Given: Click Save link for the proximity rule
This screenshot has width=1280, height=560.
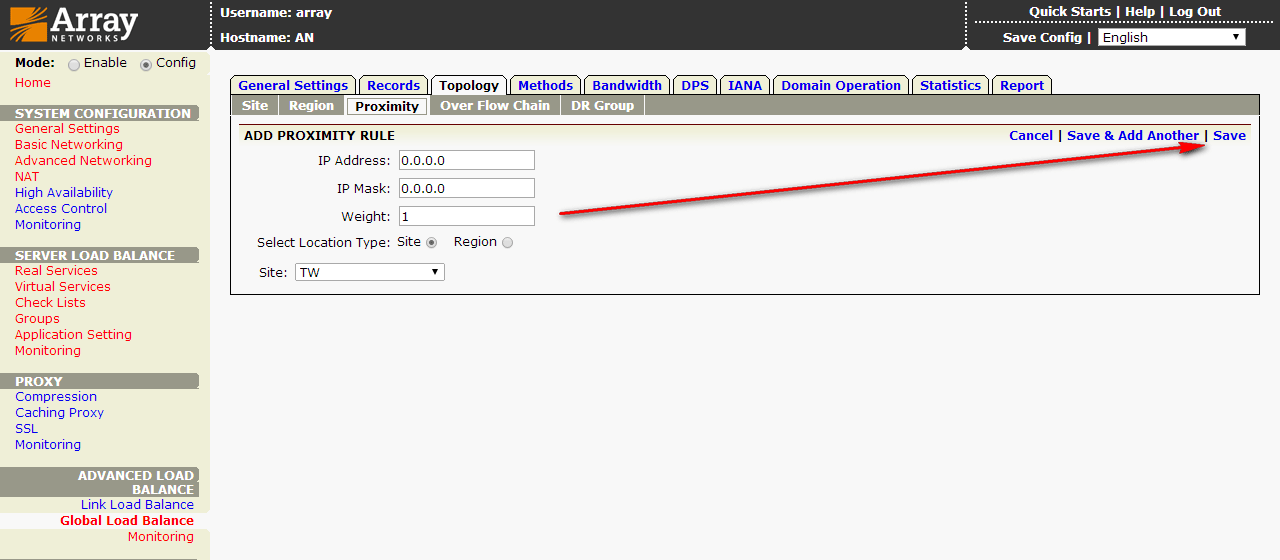Looking at the screenshot, I should [1230, 135].
